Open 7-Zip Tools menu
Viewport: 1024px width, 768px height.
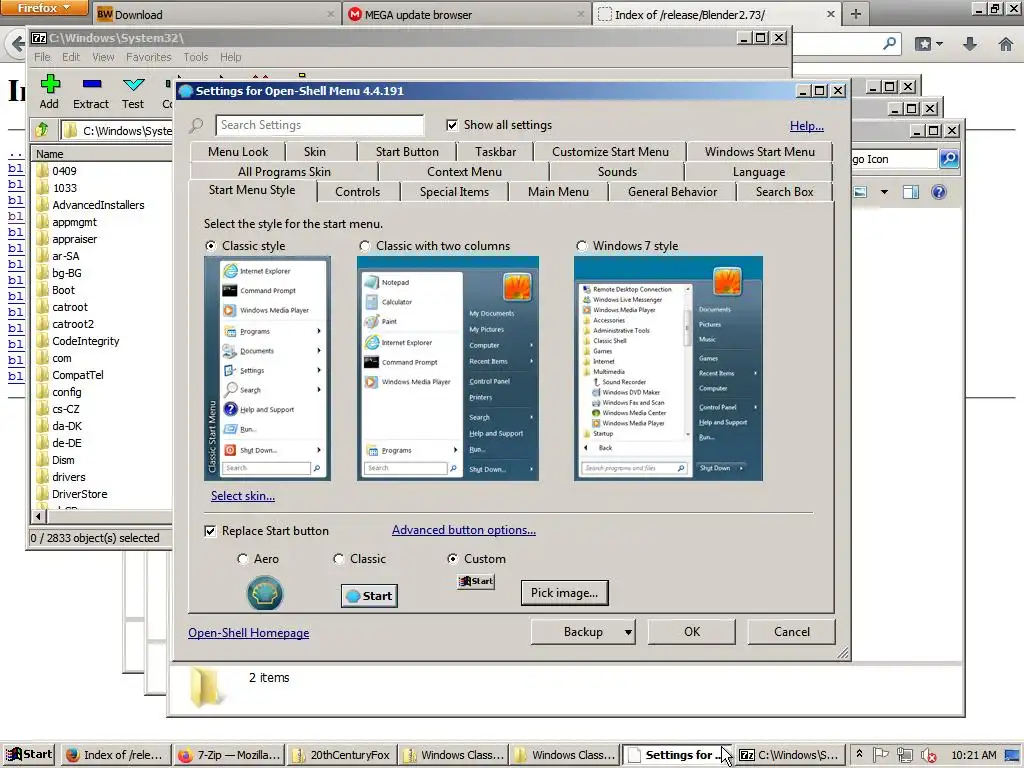195,57
